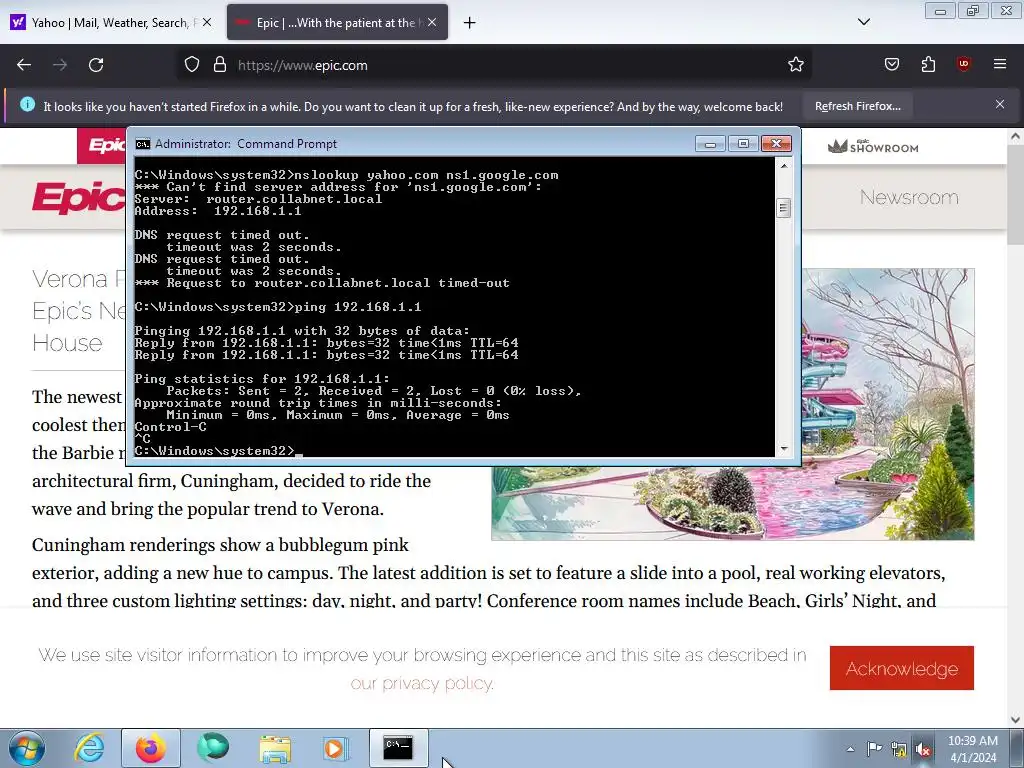Click the muted volume speaker tray icon
The width and height of the screenshot is (1024, 768).
[x=923, y=750]
